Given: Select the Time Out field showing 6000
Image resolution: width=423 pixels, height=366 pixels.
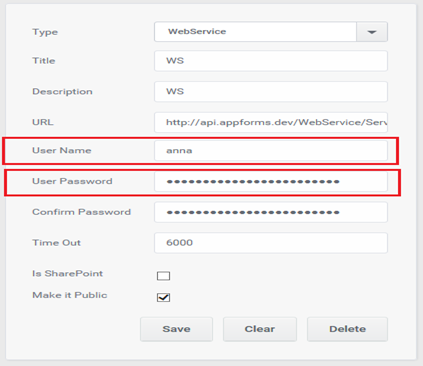Looking at the screenshot, I should pyautogui.click(x=271, y=243).
